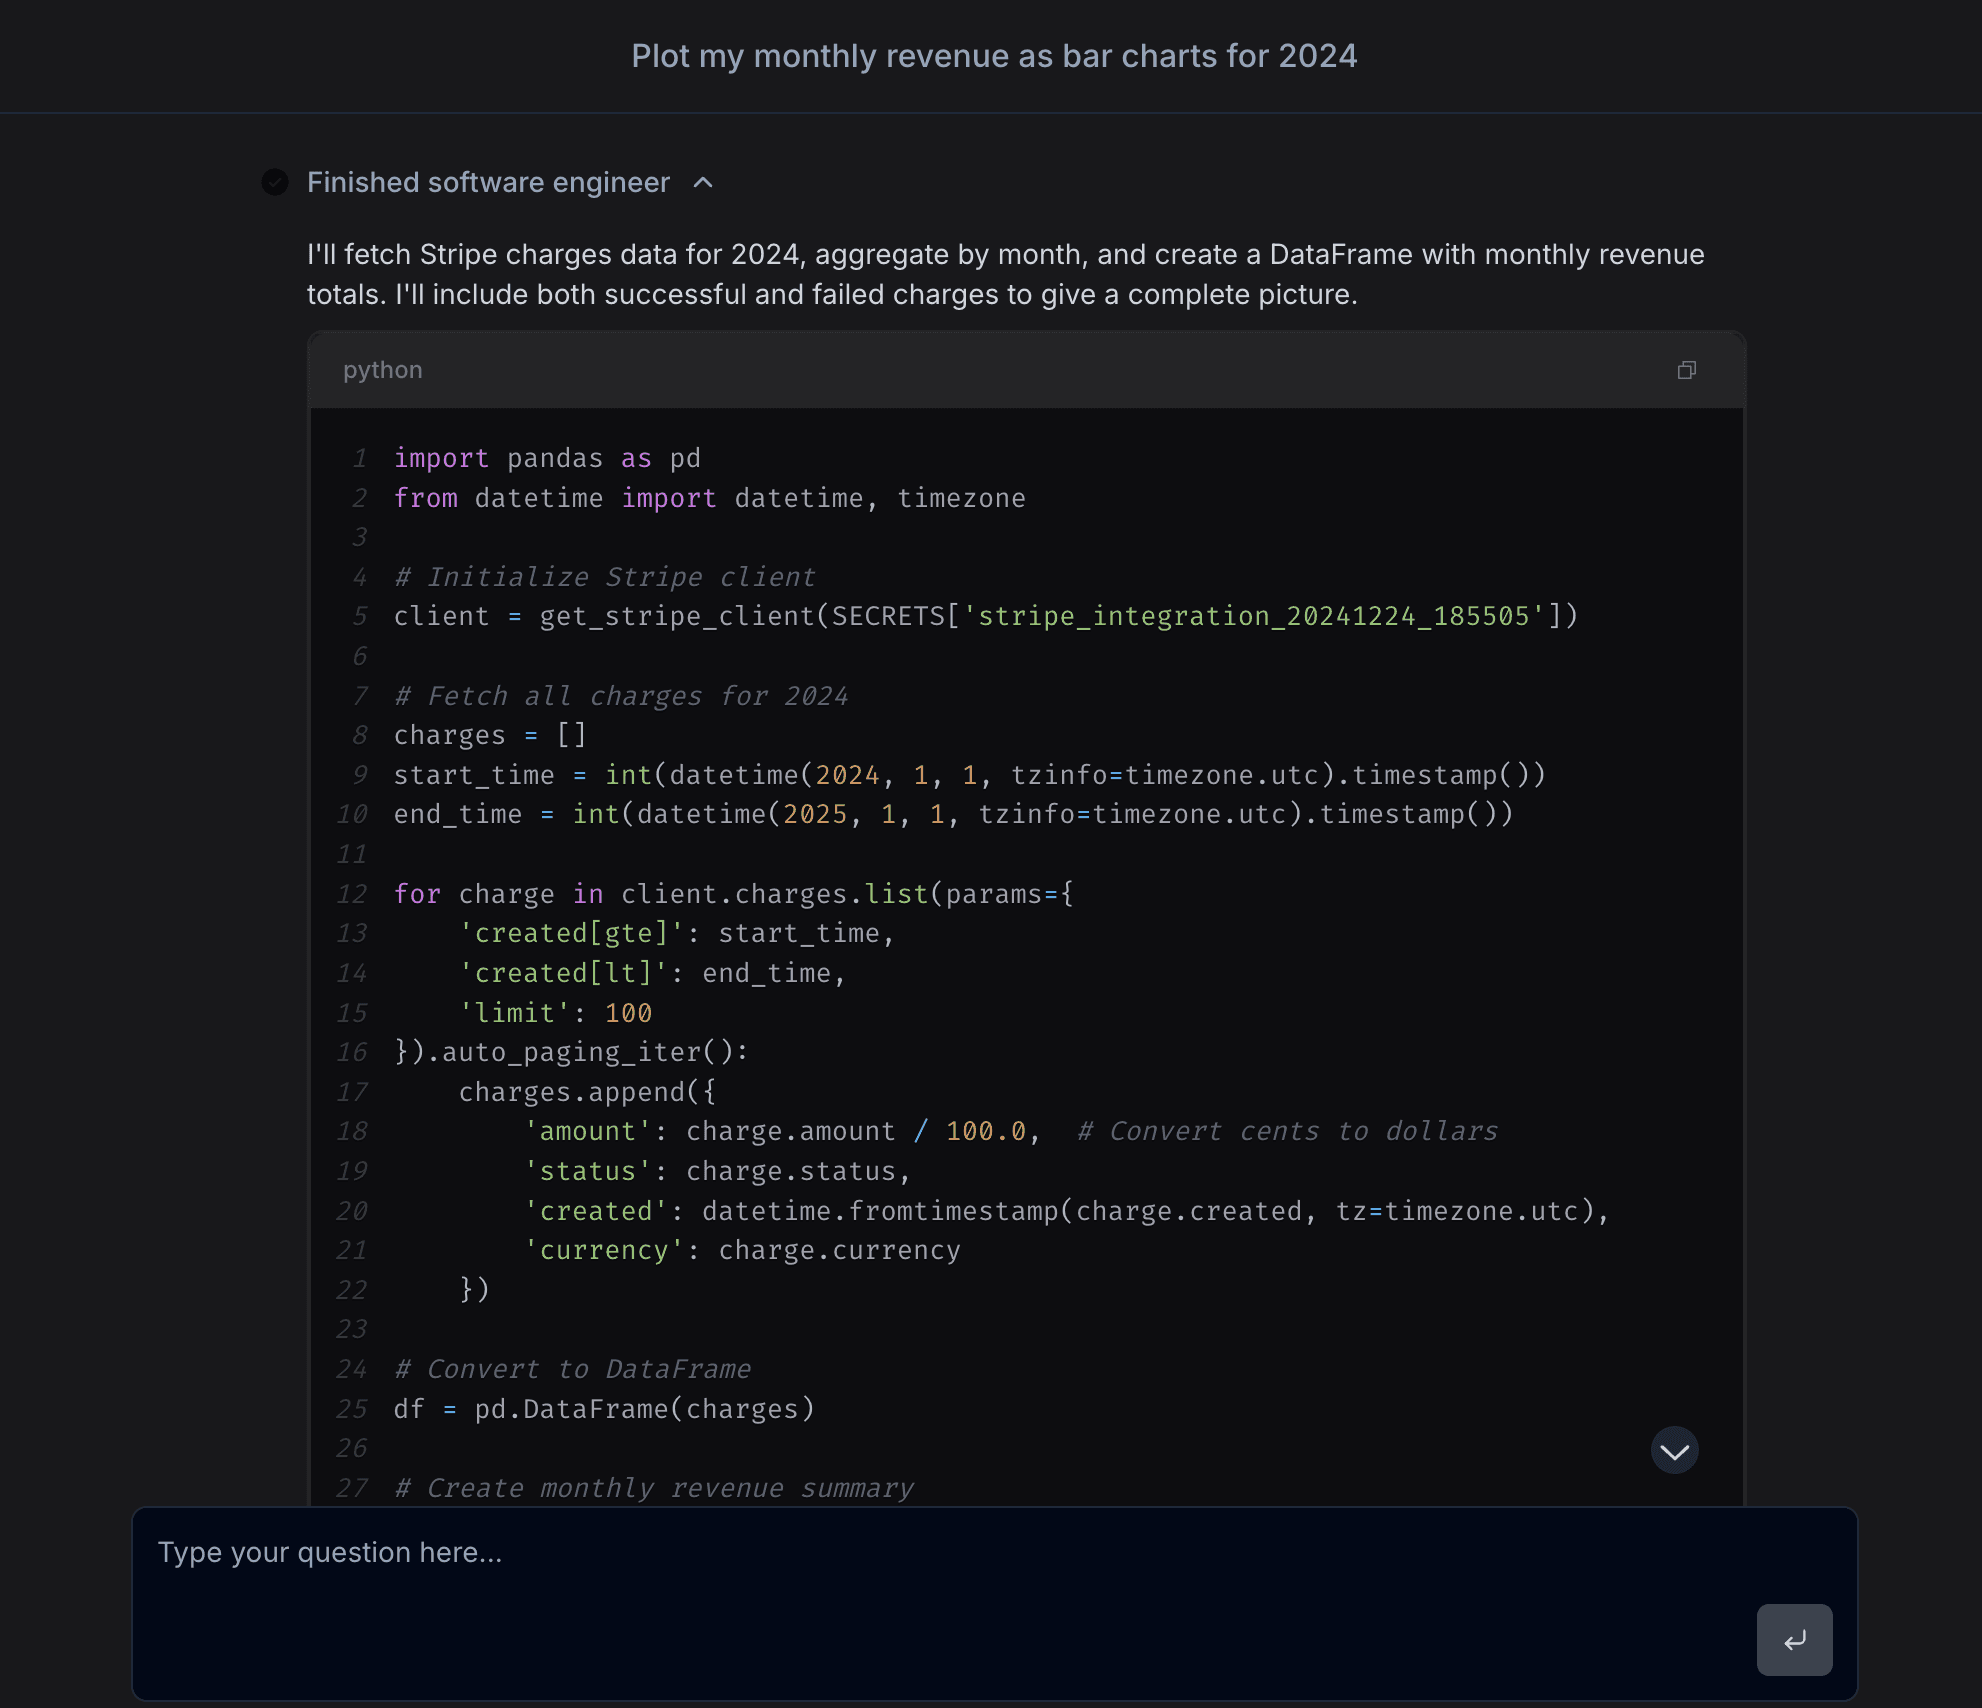Image resolution: width=1982 pixels, height=1708 pixels.
Task: Select the charges.append statement
Action: click(586, 1091)
